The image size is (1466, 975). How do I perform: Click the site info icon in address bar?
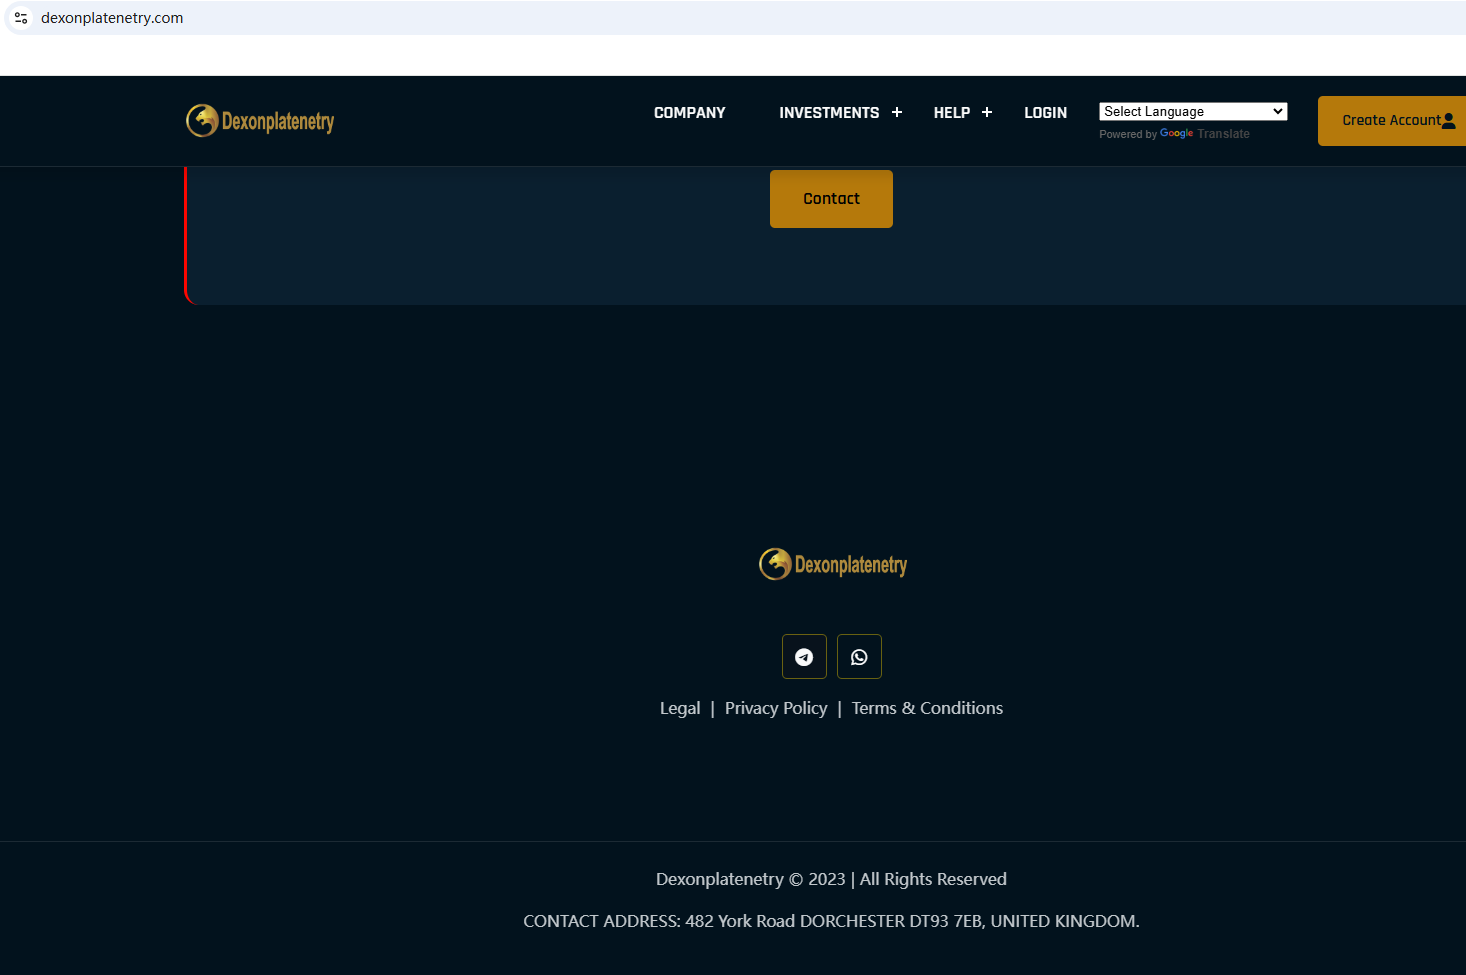point(21,18)
